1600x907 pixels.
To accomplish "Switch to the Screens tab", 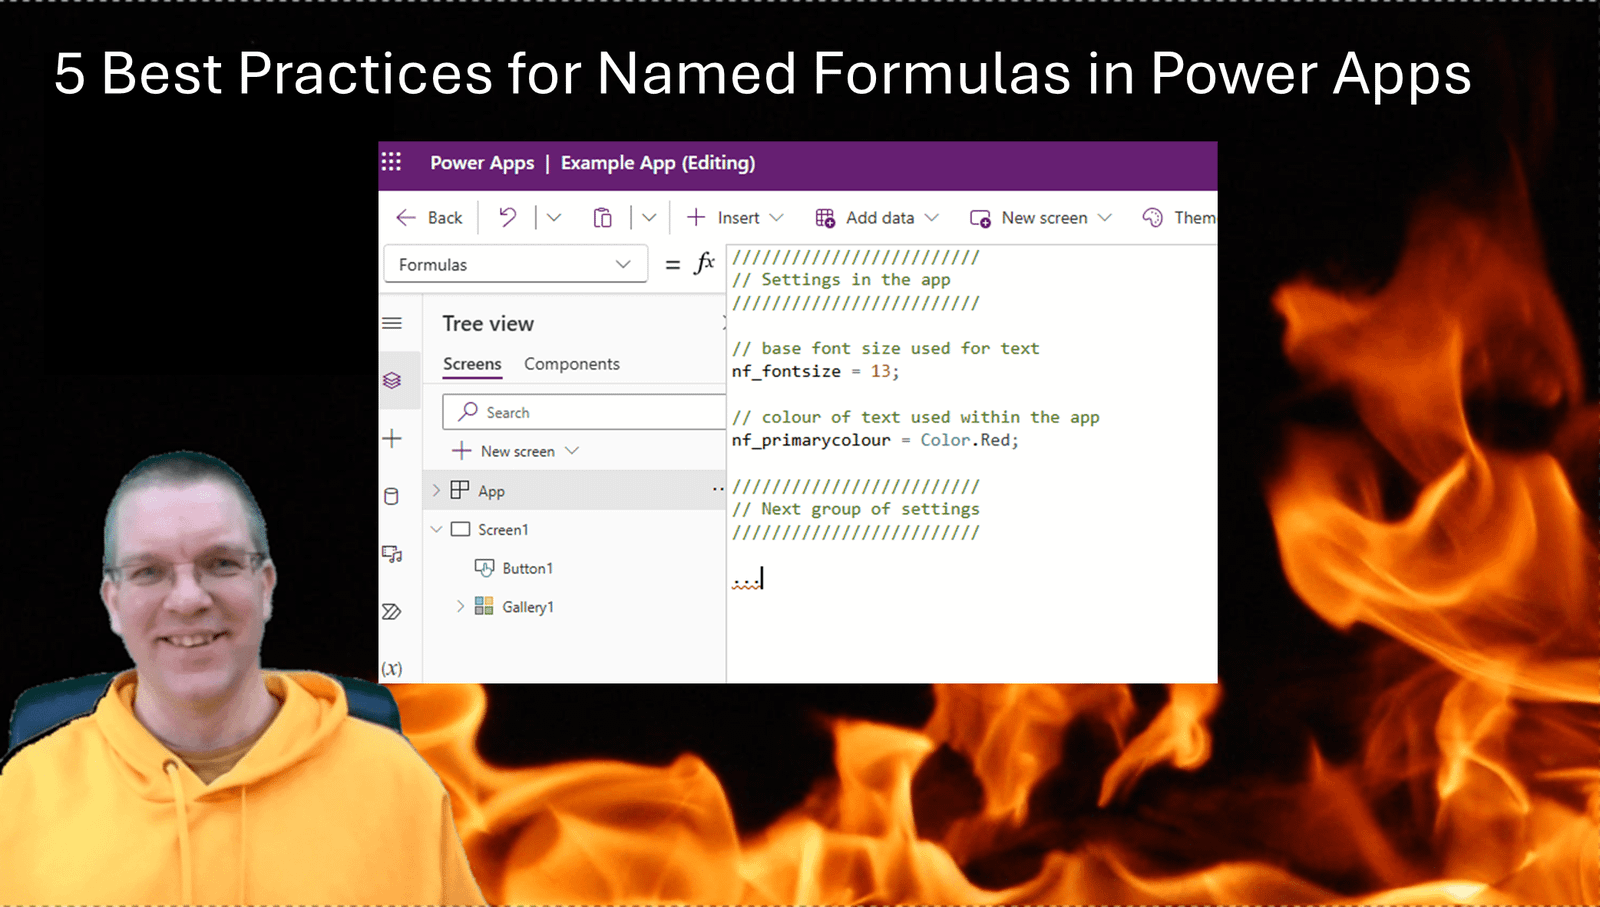I will click(472, 364).
